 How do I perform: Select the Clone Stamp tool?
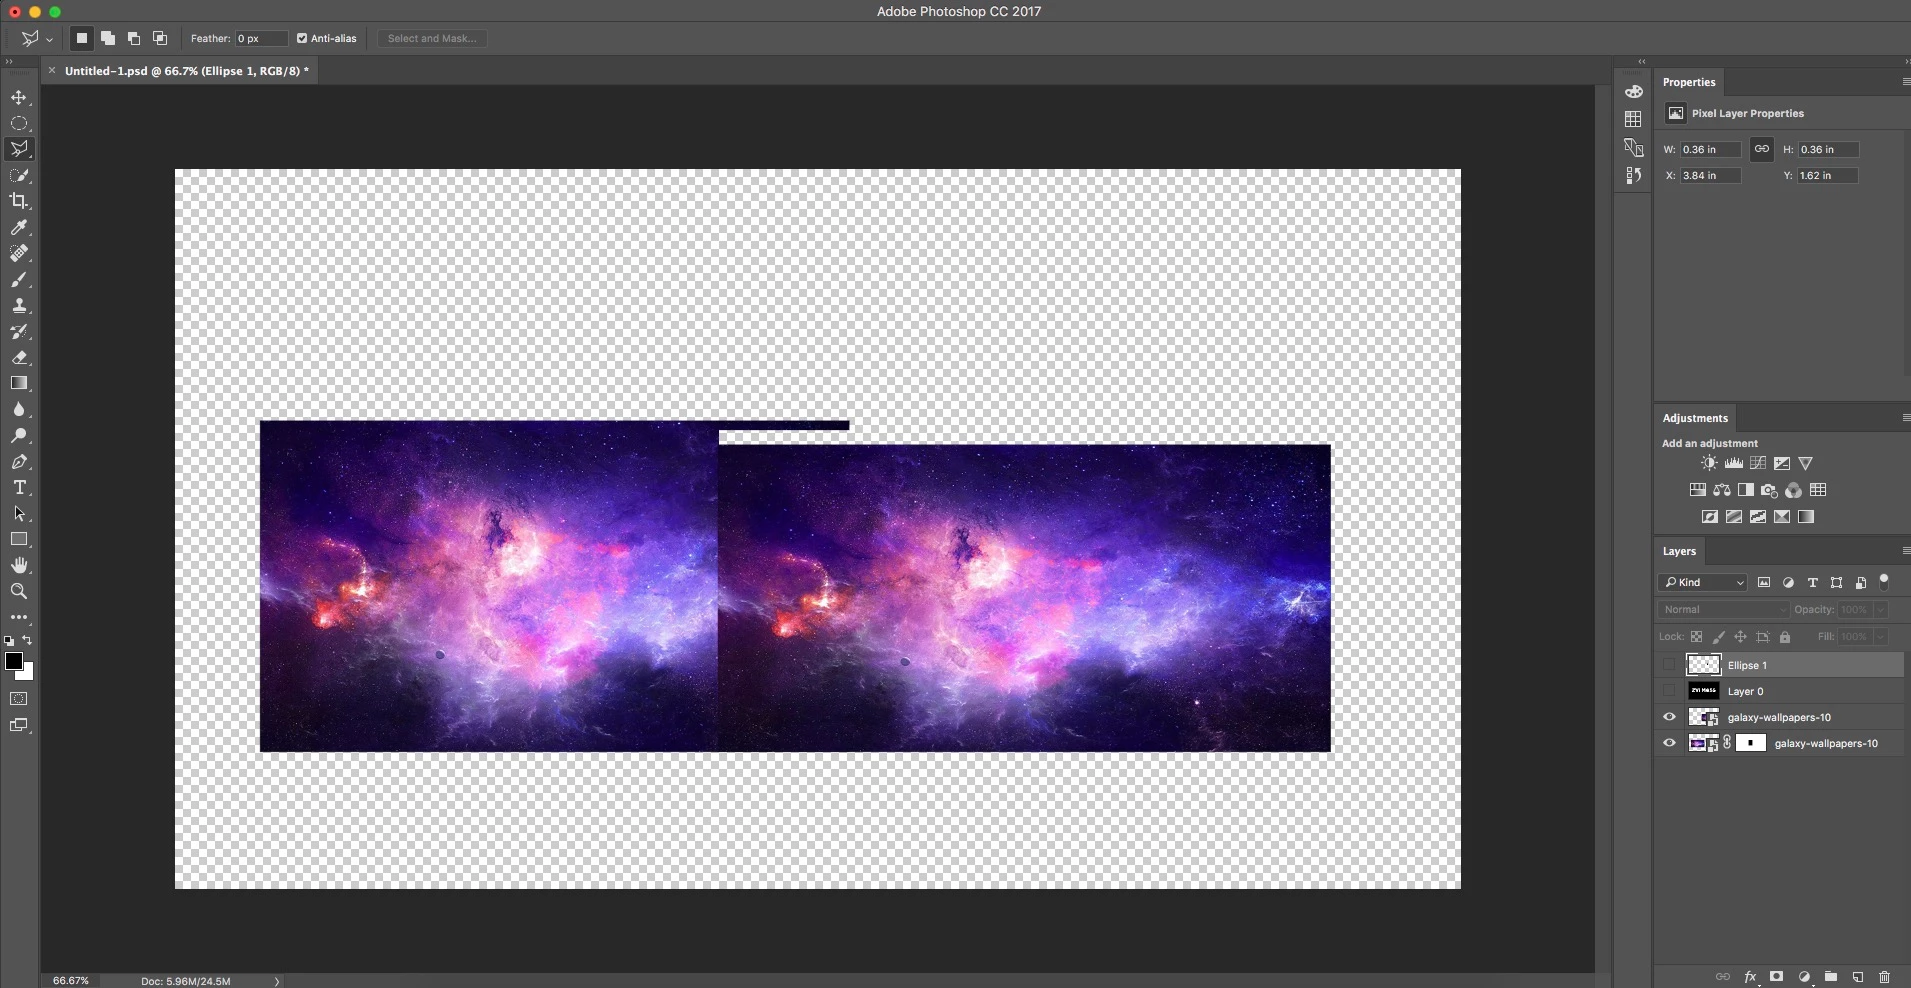[19, 305]
